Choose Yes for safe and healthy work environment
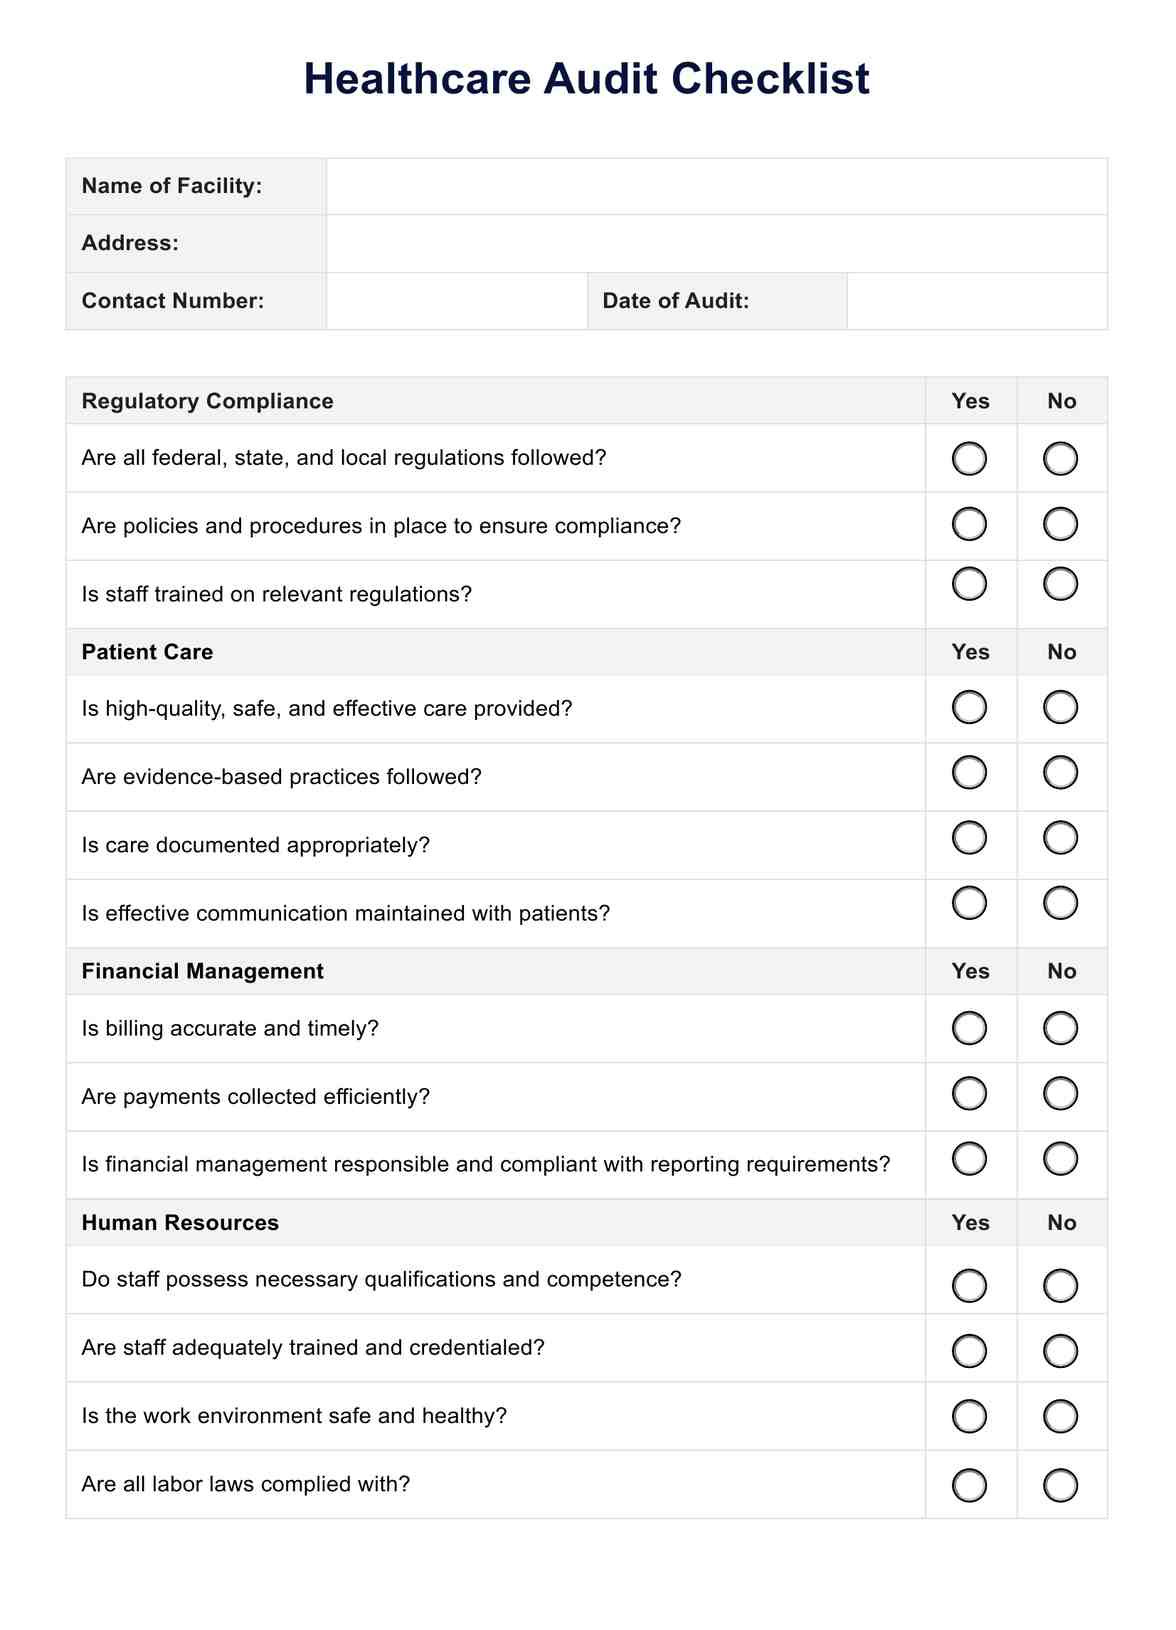Viewport: 1176px width, 1630px height. [969, 1416]
